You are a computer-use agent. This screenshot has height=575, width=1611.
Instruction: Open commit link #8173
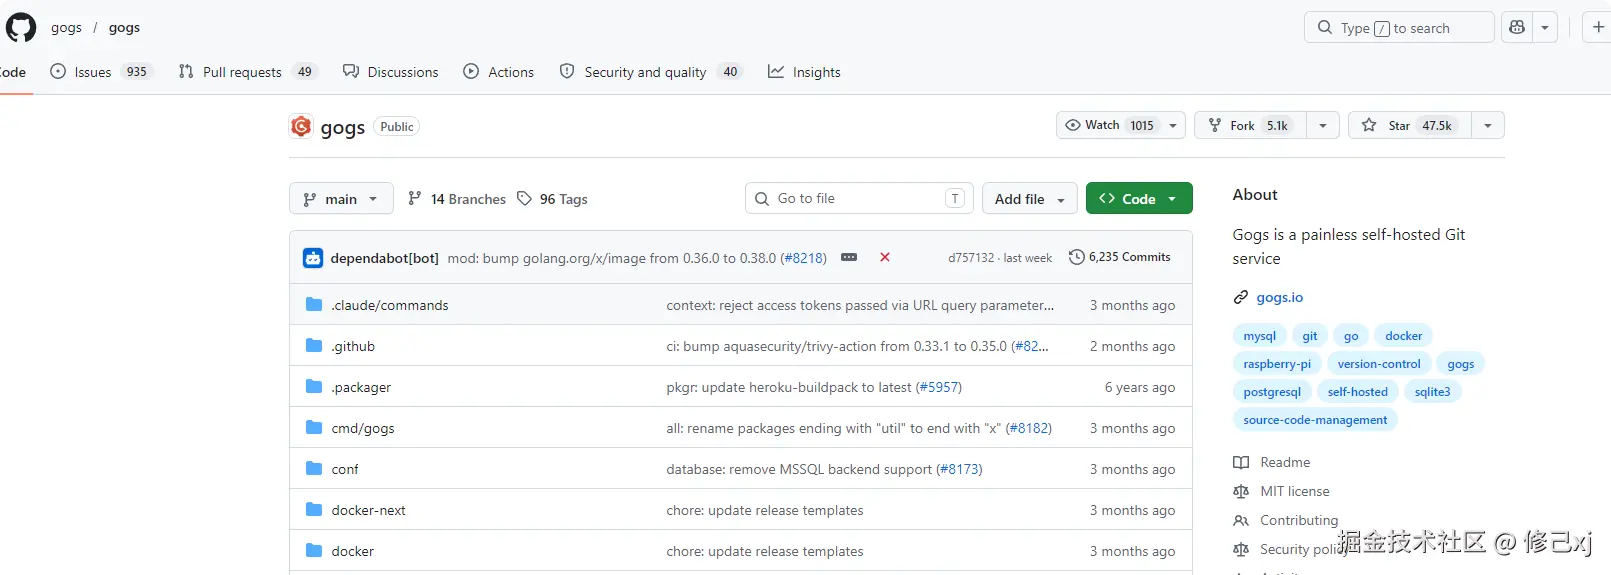click(960, 469)
